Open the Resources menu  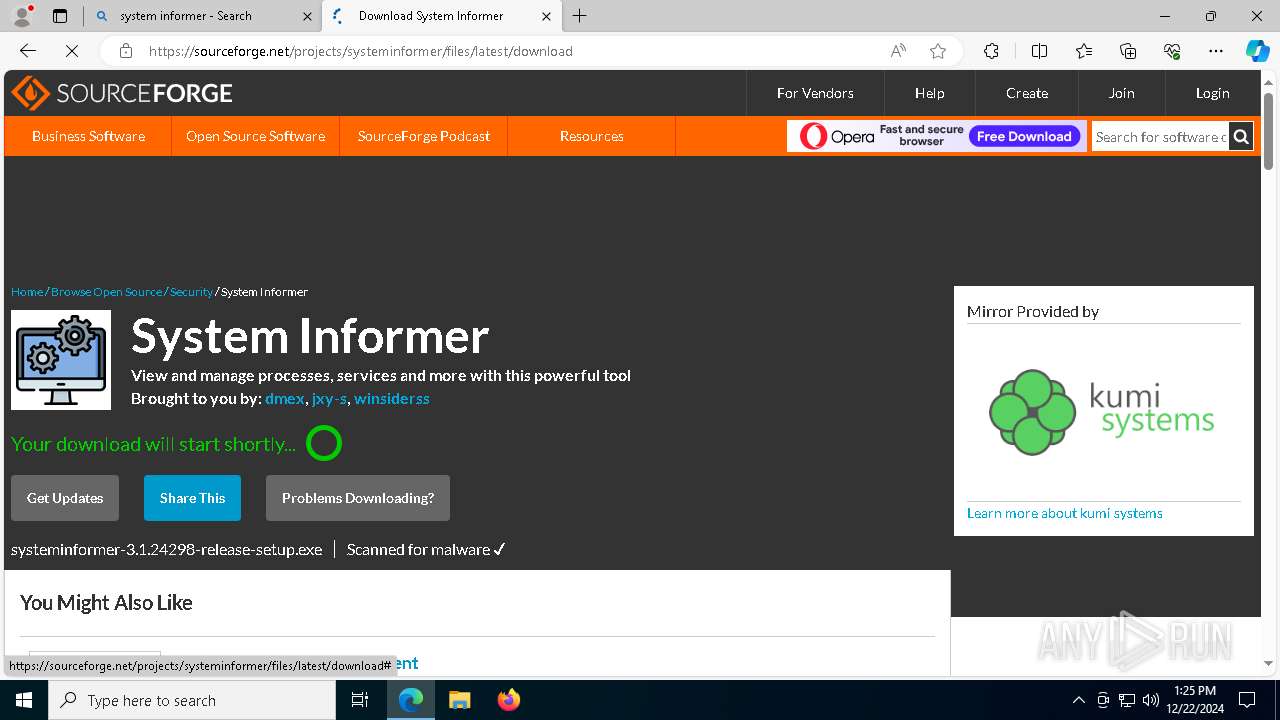(x=592, y=136)
